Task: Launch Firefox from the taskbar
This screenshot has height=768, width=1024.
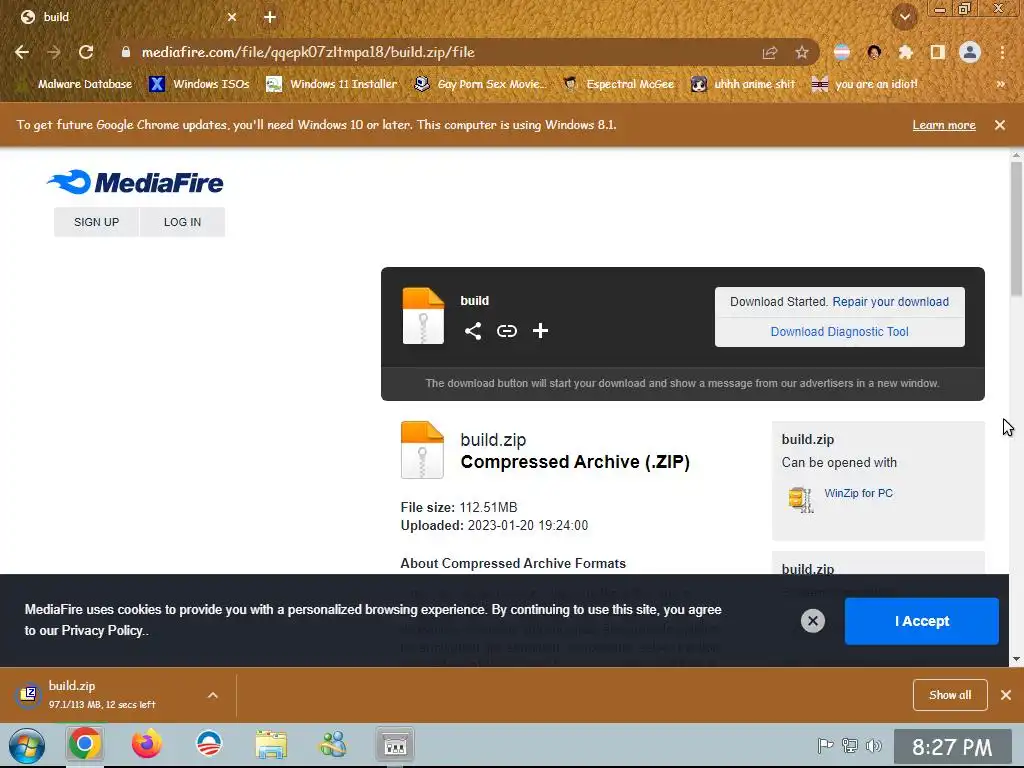Action: tap(146, 744)
